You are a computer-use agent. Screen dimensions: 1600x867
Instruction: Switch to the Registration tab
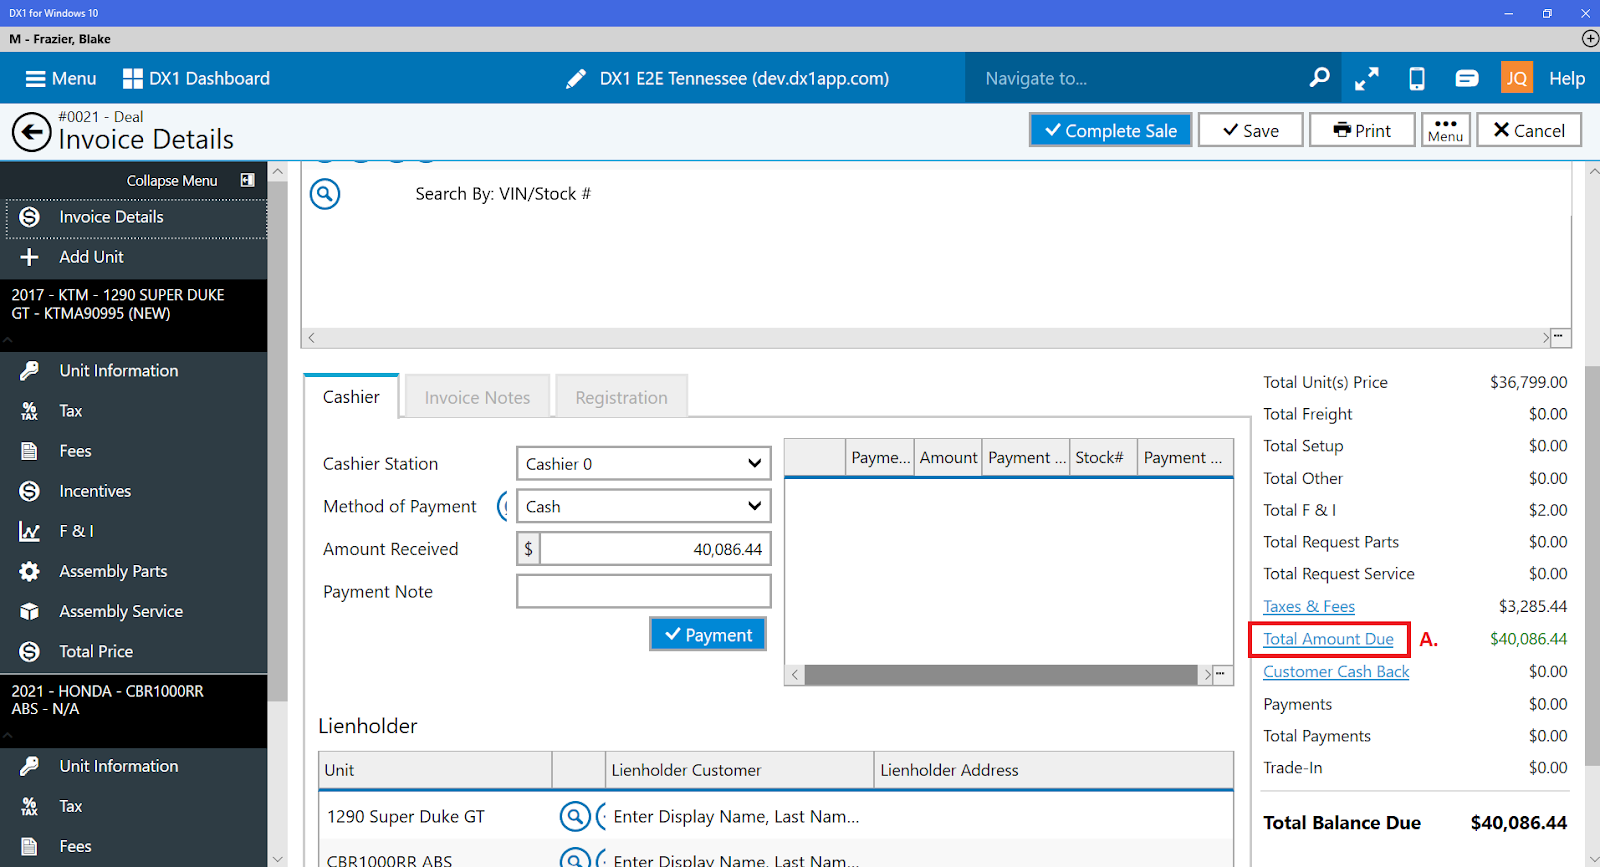(621, 398)
